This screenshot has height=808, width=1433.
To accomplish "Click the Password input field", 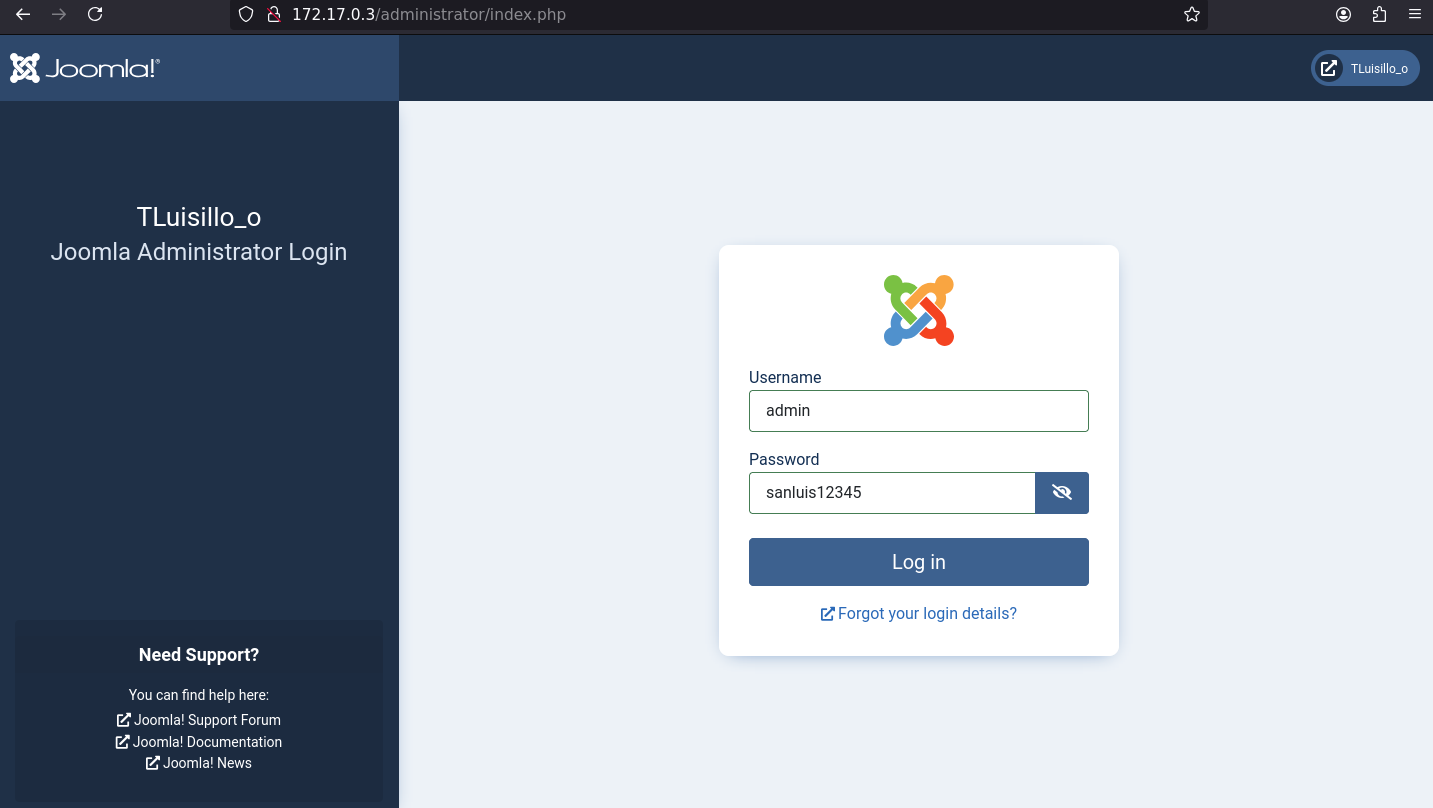I will click(x=892, y=493).
